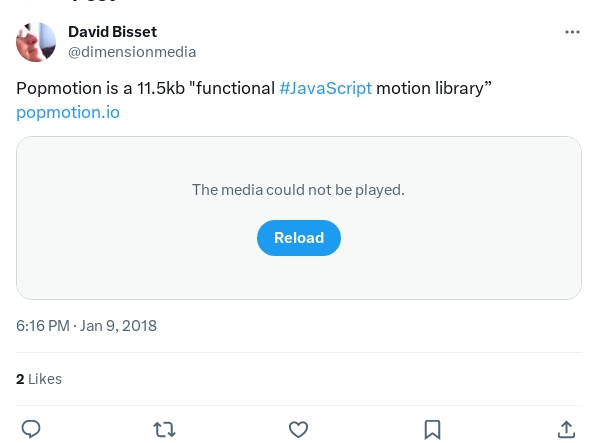This screenshot has width=598, height=443.
Task: View who liked via '2 Likes'
Action: (x=39, y=379)
